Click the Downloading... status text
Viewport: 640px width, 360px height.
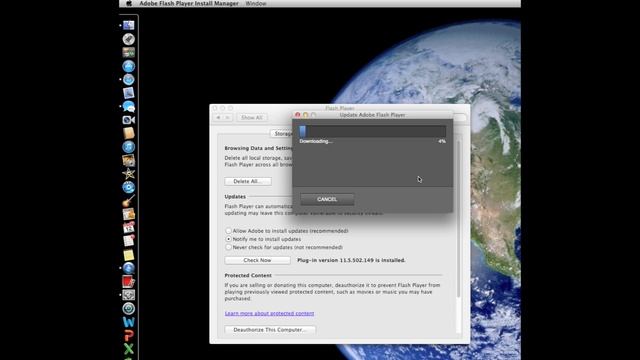[x=316, y=141]
